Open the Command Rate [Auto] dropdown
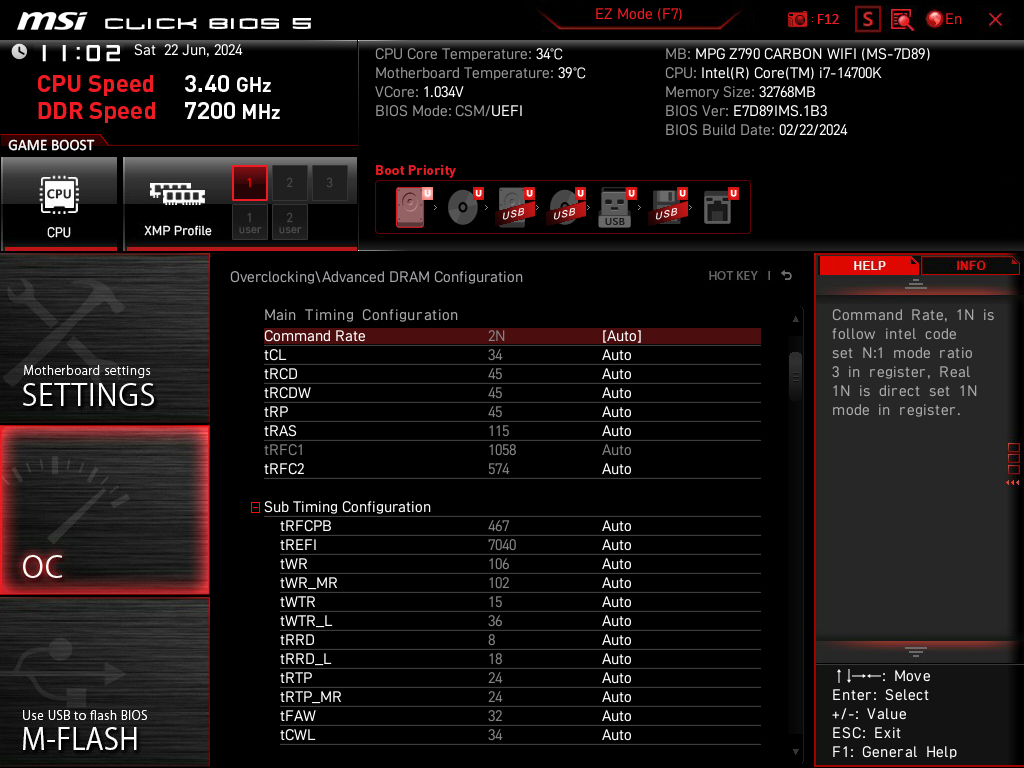The width and height of the screenshot is (1024, 768). [621, 336]
